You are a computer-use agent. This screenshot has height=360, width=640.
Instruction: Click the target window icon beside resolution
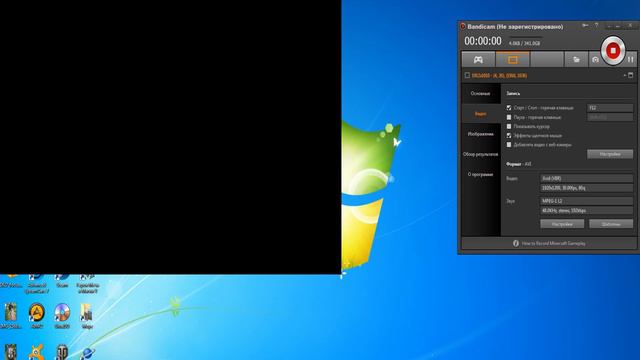[467, 75]
